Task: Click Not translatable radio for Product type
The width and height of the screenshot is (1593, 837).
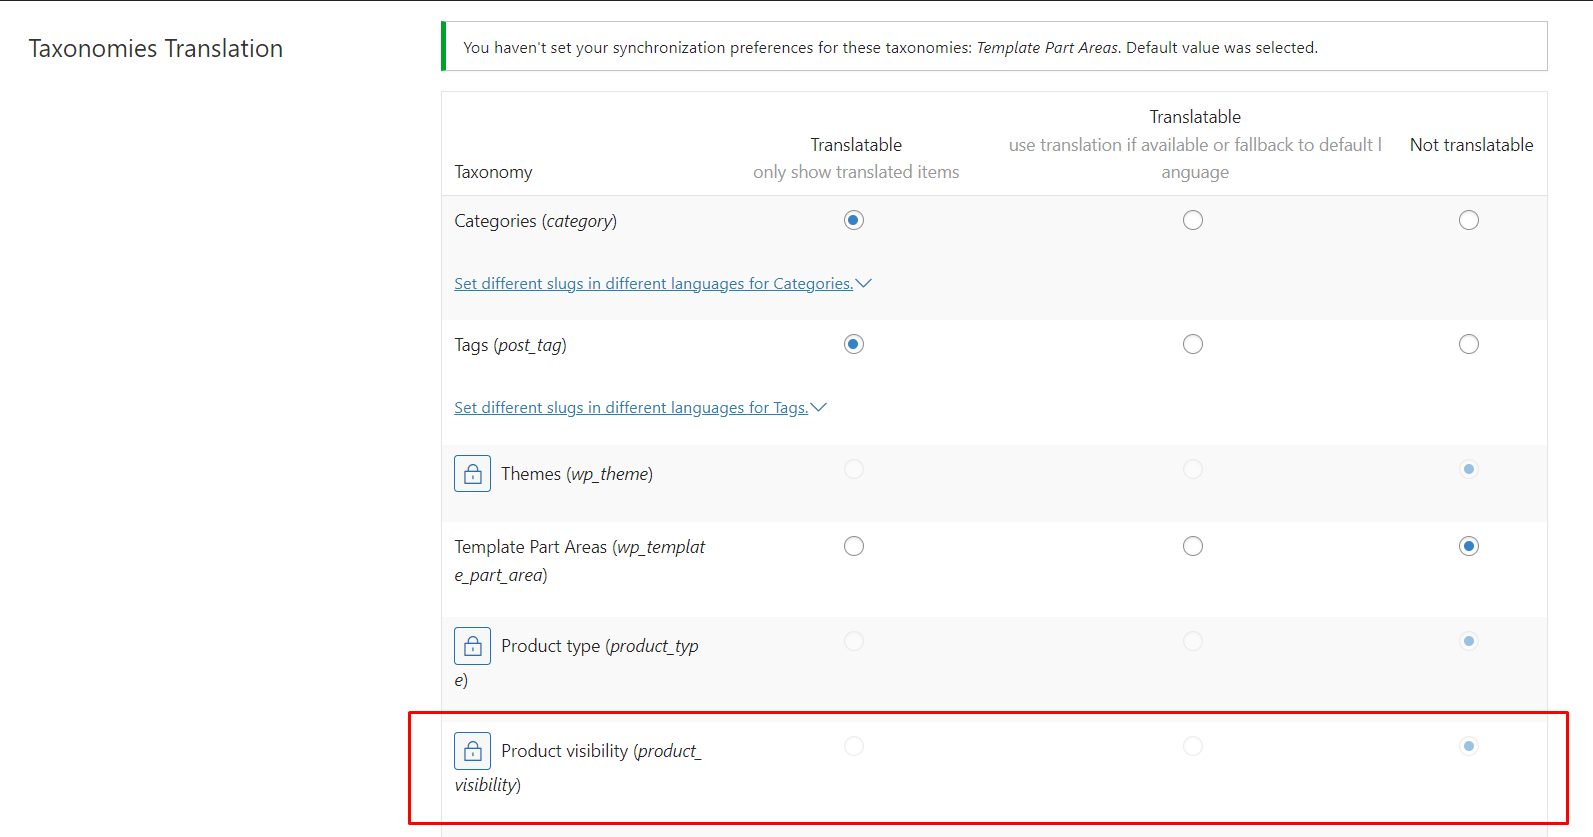Action: pos(1468,641)
